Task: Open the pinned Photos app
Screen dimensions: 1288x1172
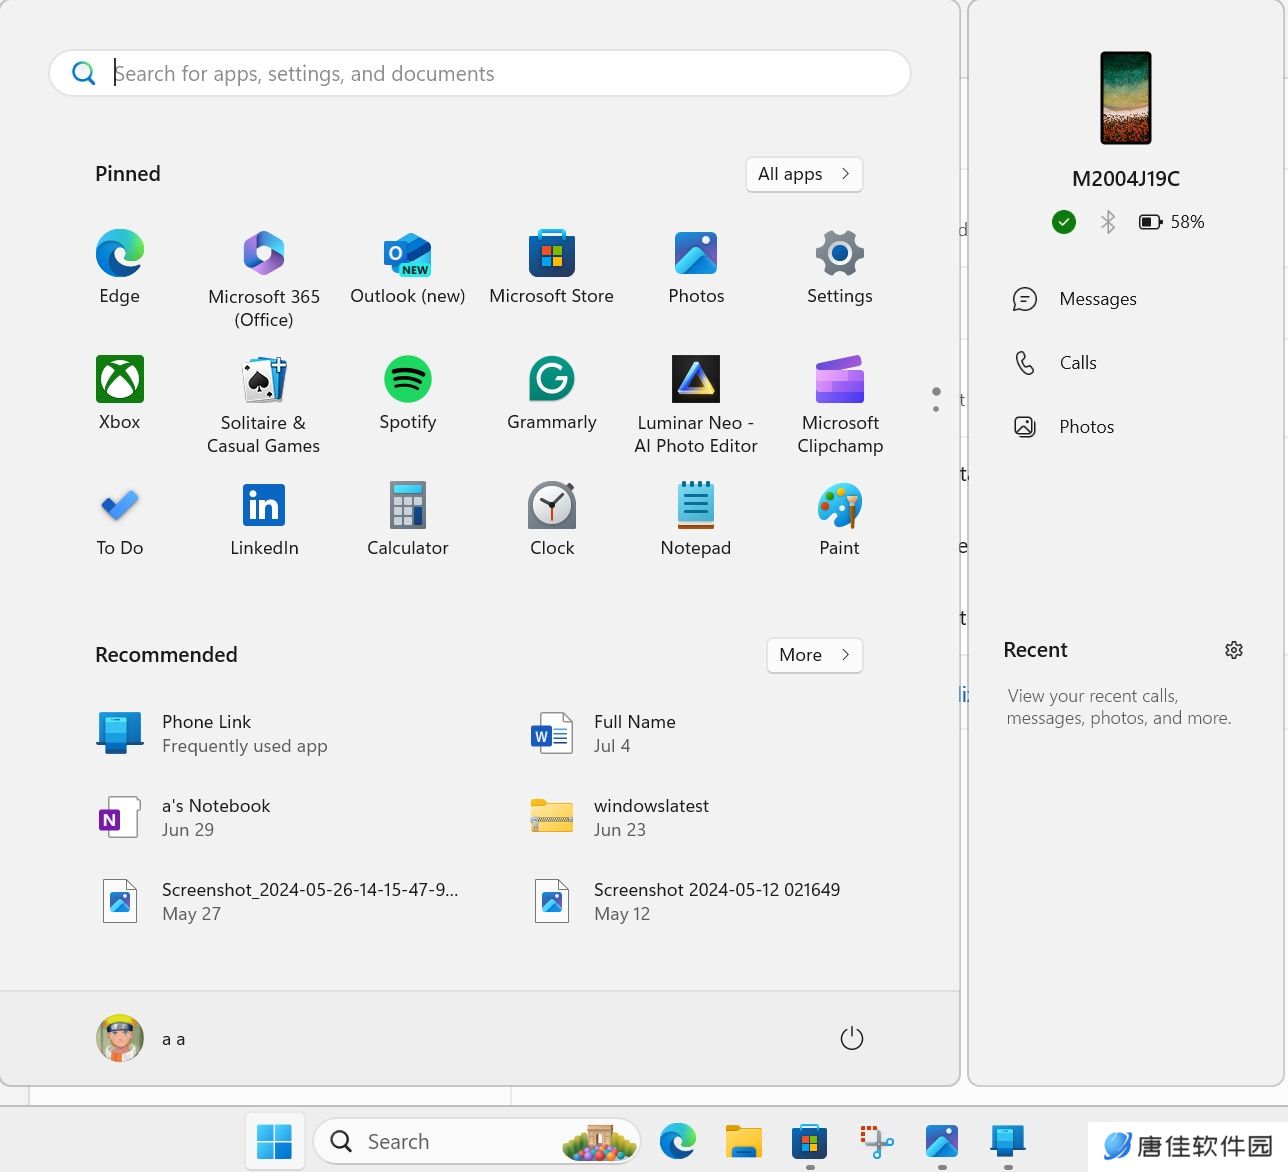Action: tap(696, 267)
